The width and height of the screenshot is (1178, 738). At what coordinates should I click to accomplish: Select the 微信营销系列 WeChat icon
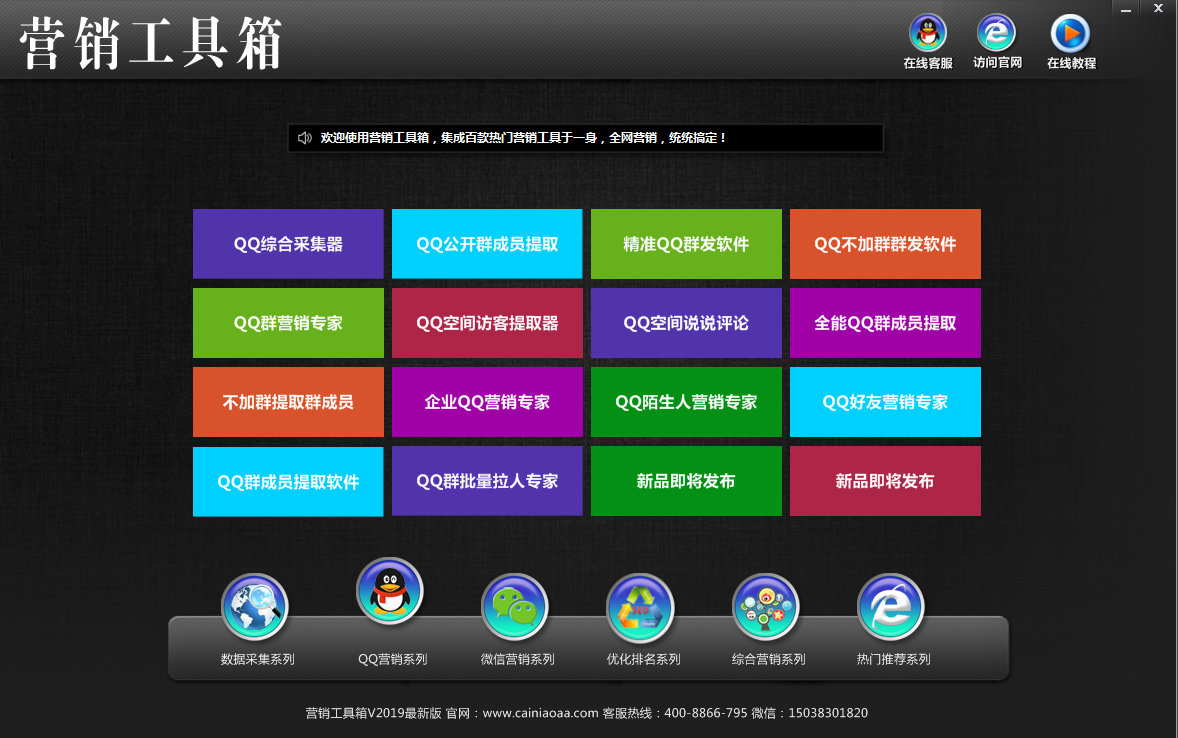point(515,607)
